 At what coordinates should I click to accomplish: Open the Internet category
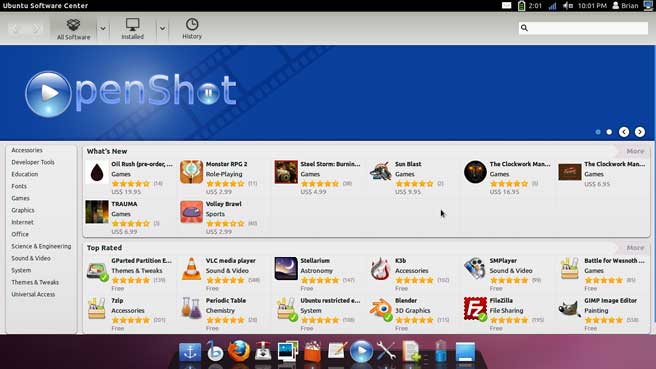[x=23, y=222]
